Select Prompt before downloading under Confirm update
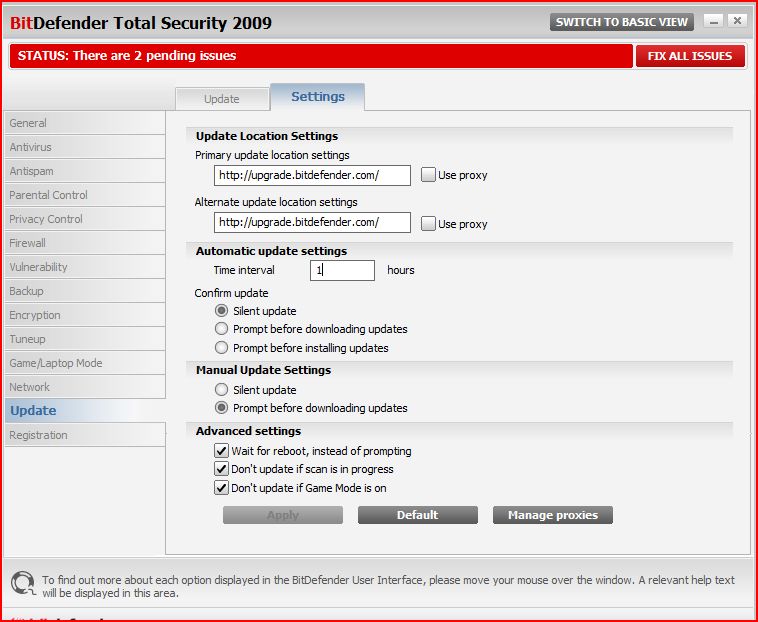758x622 pixels. (x=221, y=329)
